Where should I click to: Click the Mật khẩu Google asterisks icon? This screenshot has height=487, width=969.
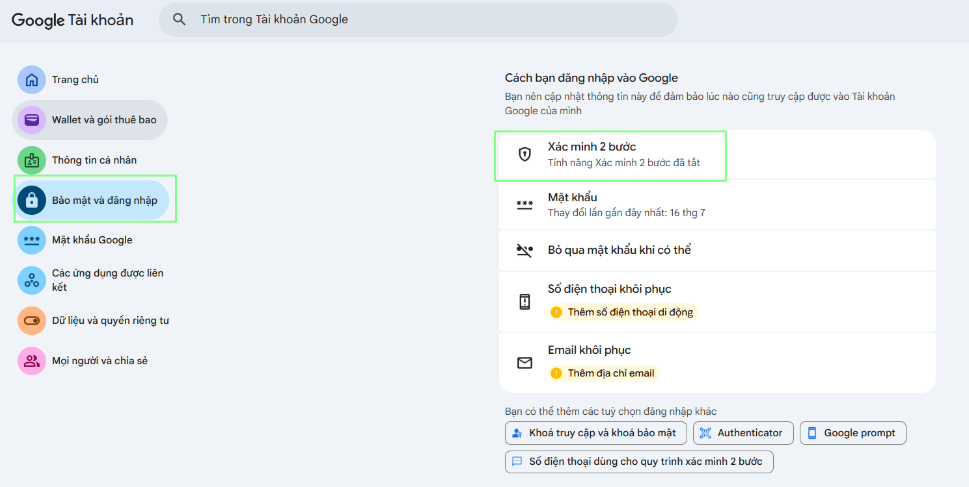[32, 240]
